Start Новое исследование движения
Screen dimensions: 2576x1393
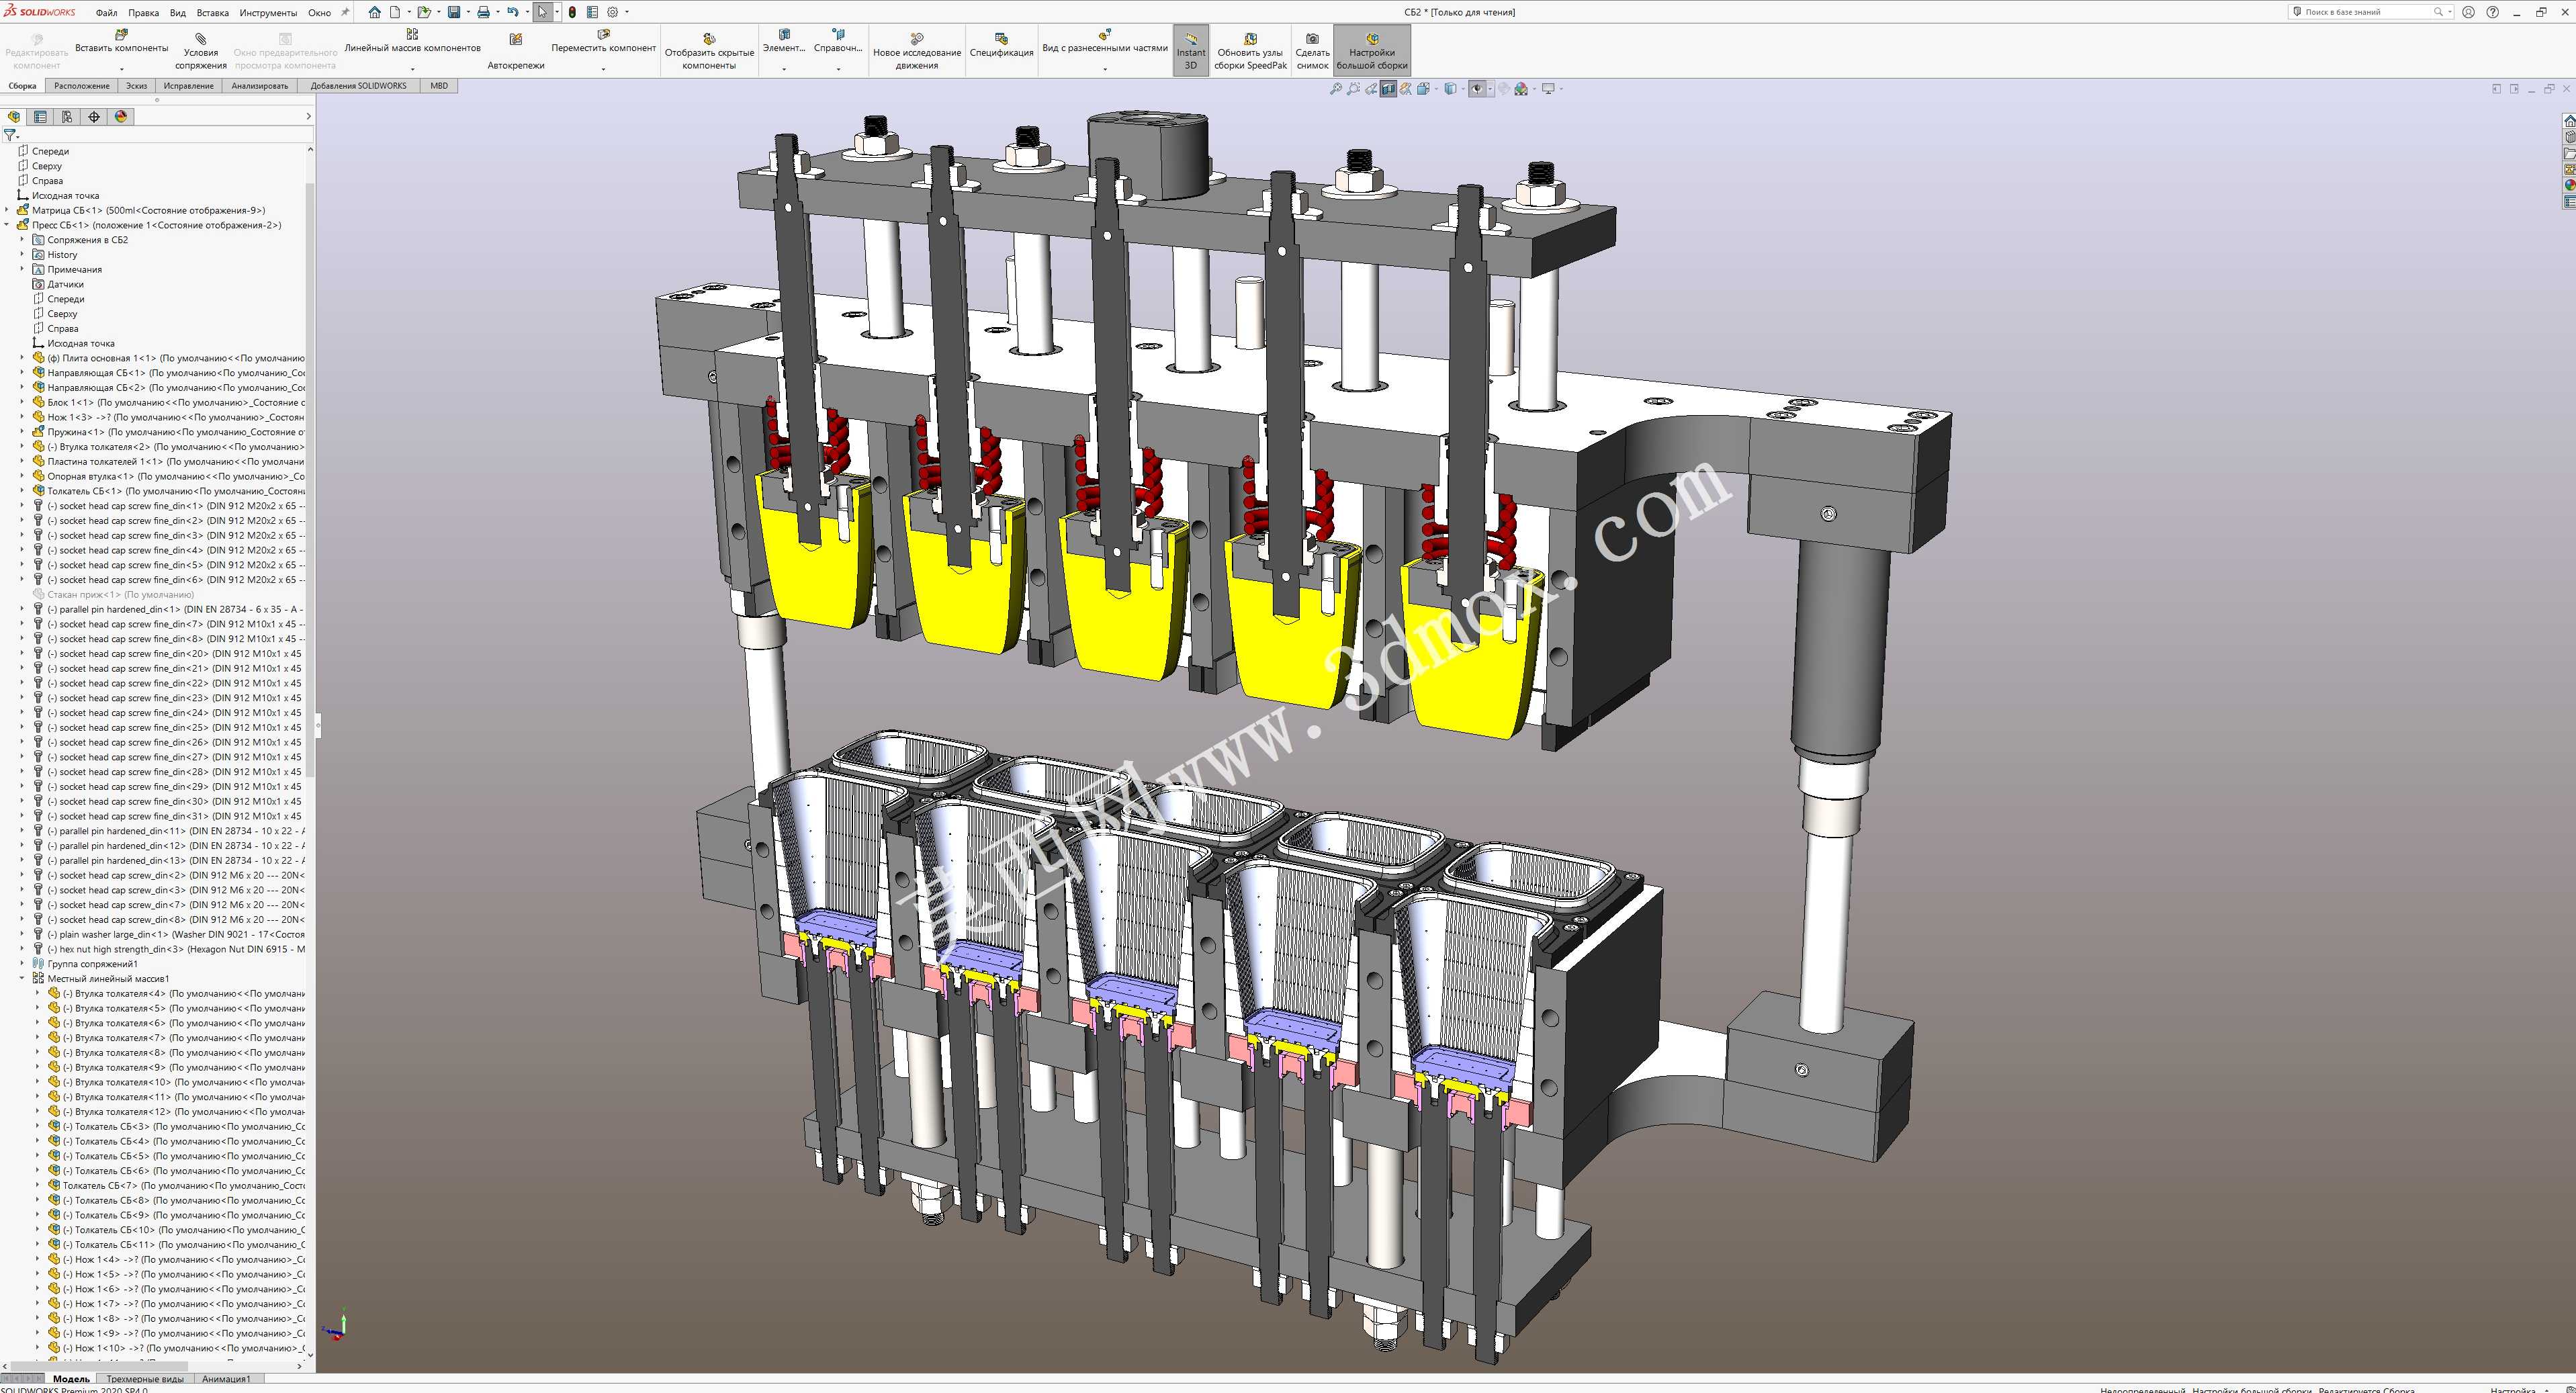click(x=917, y=52)
